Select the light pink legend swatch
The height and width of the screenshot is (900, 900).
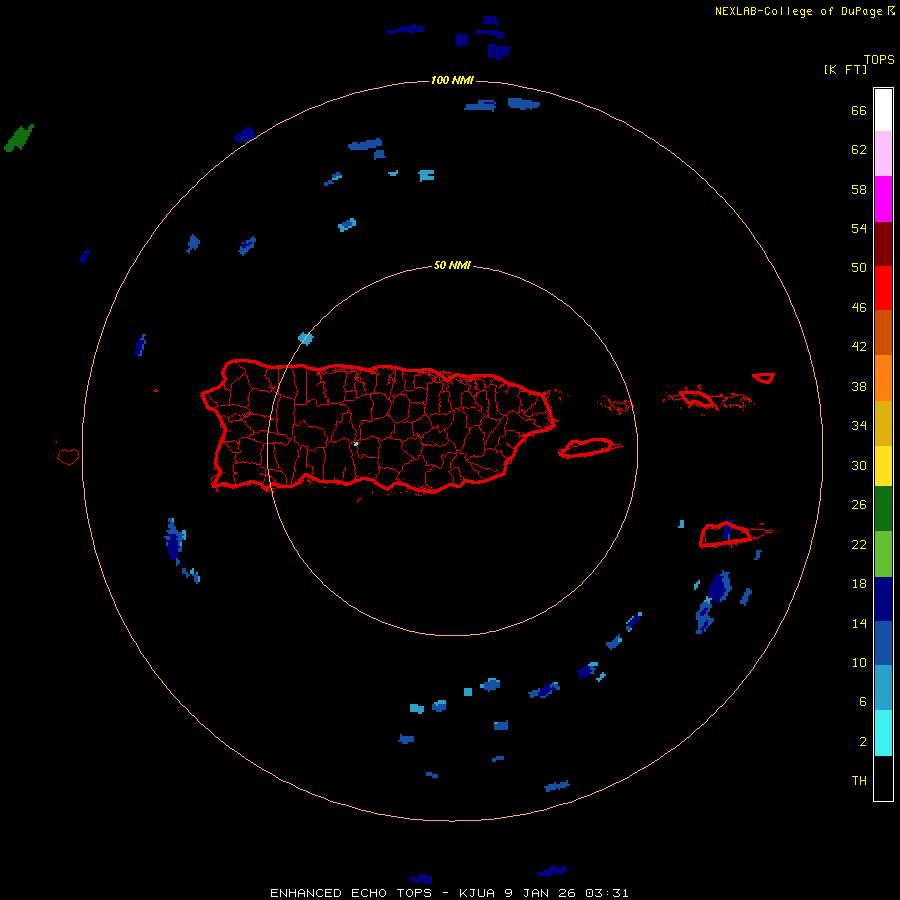pos(883,153)
